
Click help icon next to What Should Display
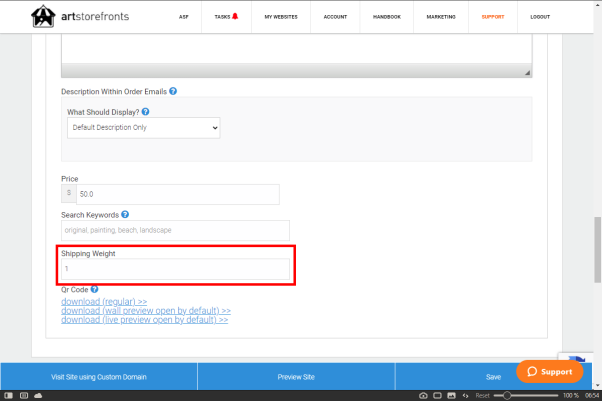147,112
